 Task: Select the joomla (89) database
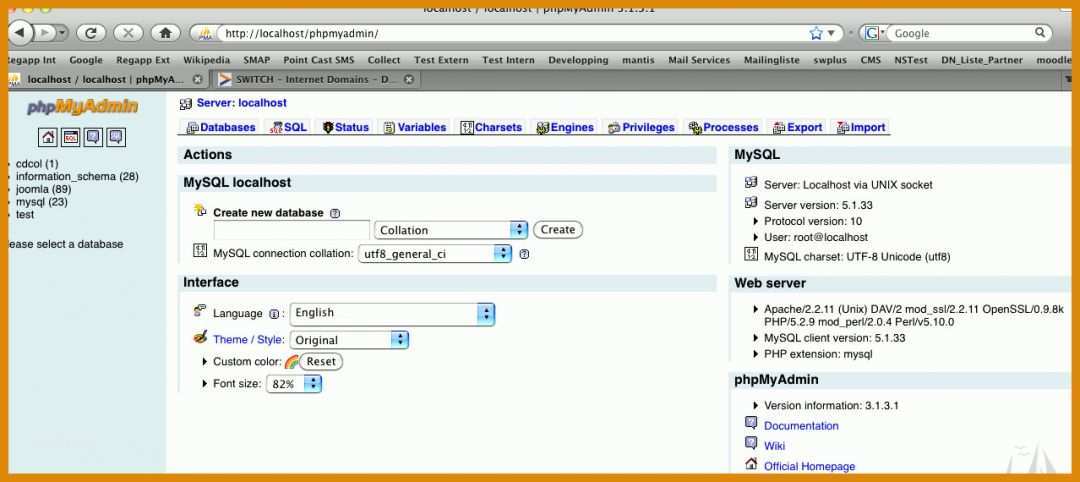coord(43,189)
